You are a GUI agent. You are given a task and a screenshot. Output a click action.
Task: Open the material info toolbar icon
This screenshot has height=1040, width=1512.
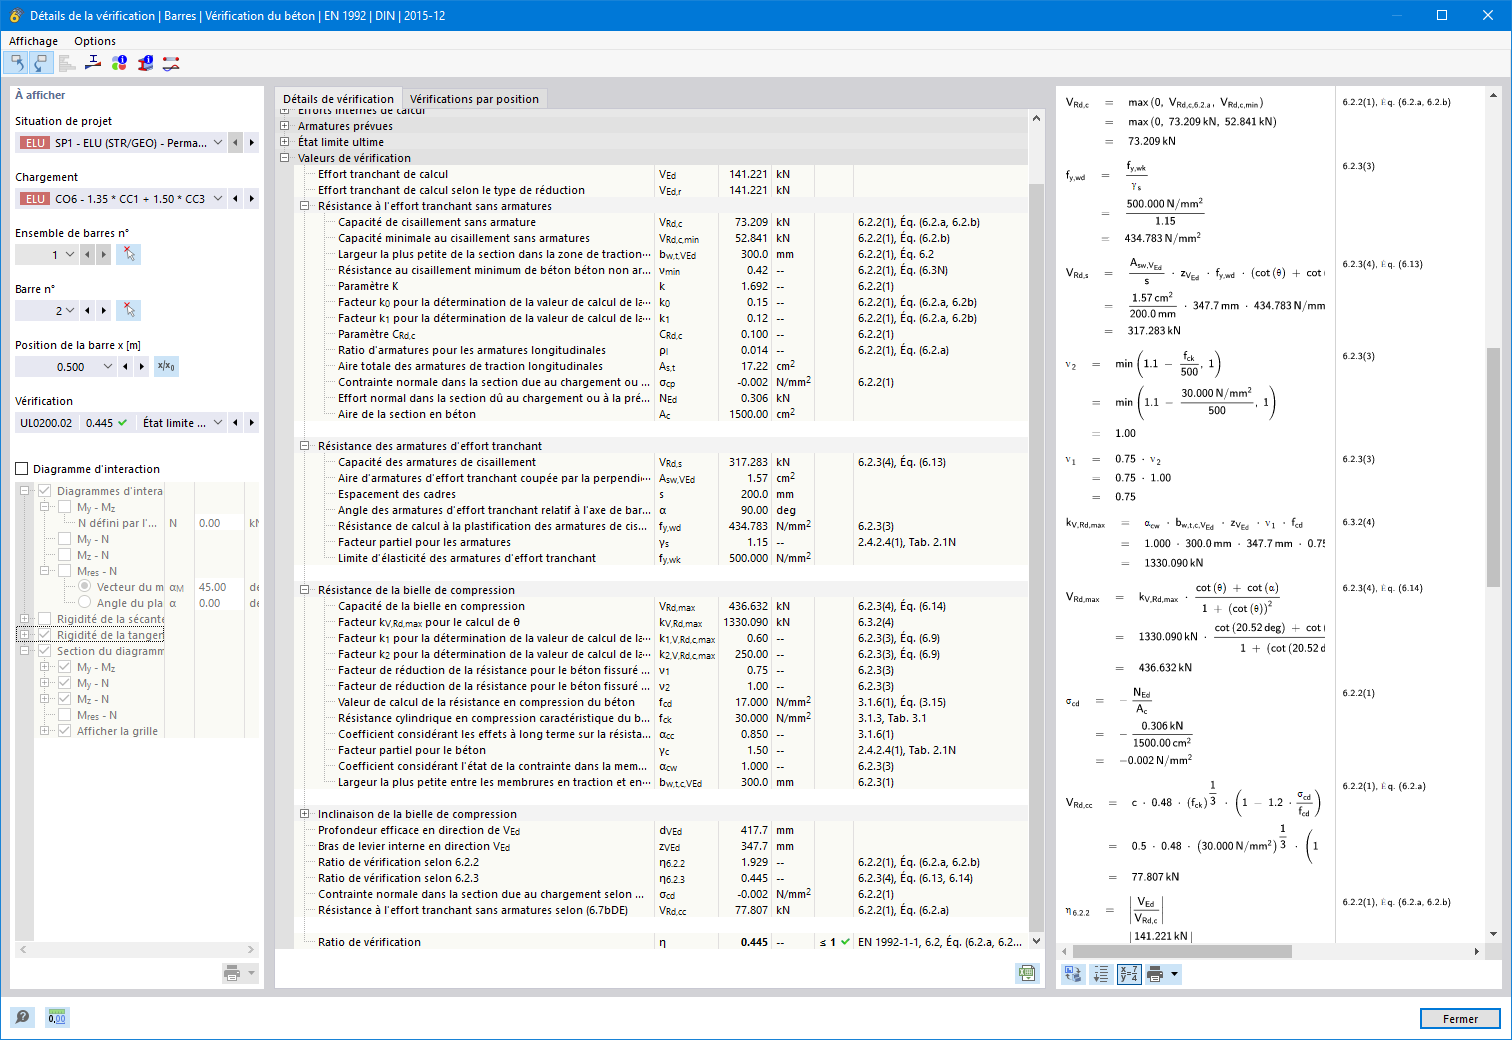(119, 63)
